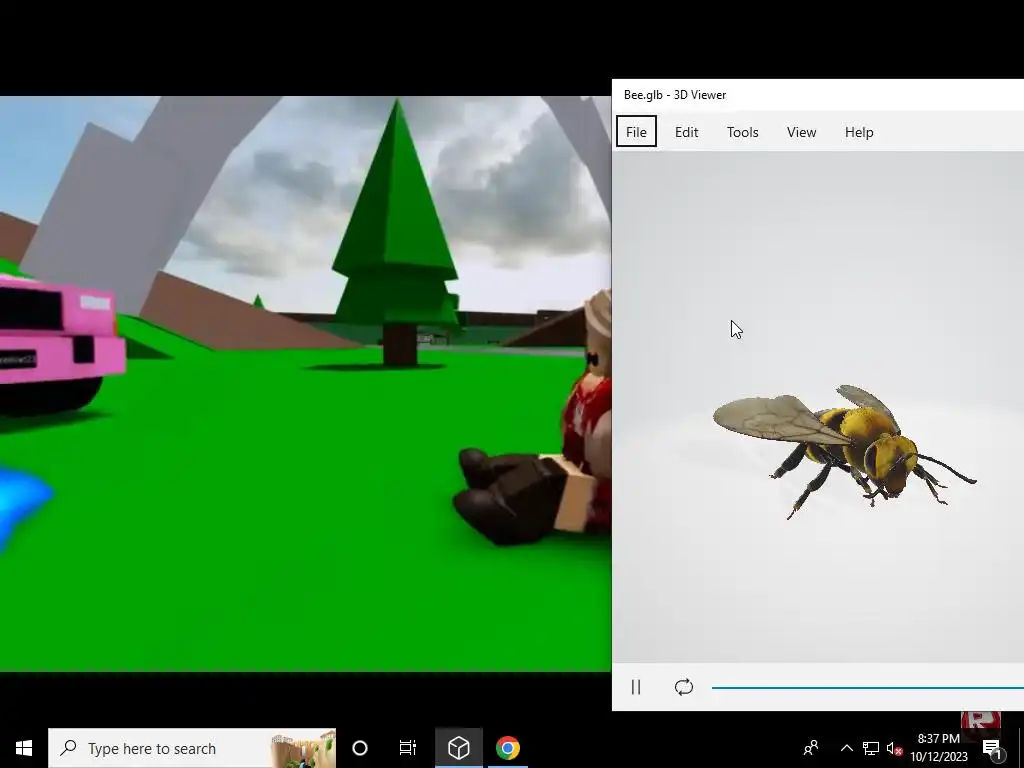1024x768 pixels.
Task: Open the People icon in taskbar
Action: tap(811, 748)
